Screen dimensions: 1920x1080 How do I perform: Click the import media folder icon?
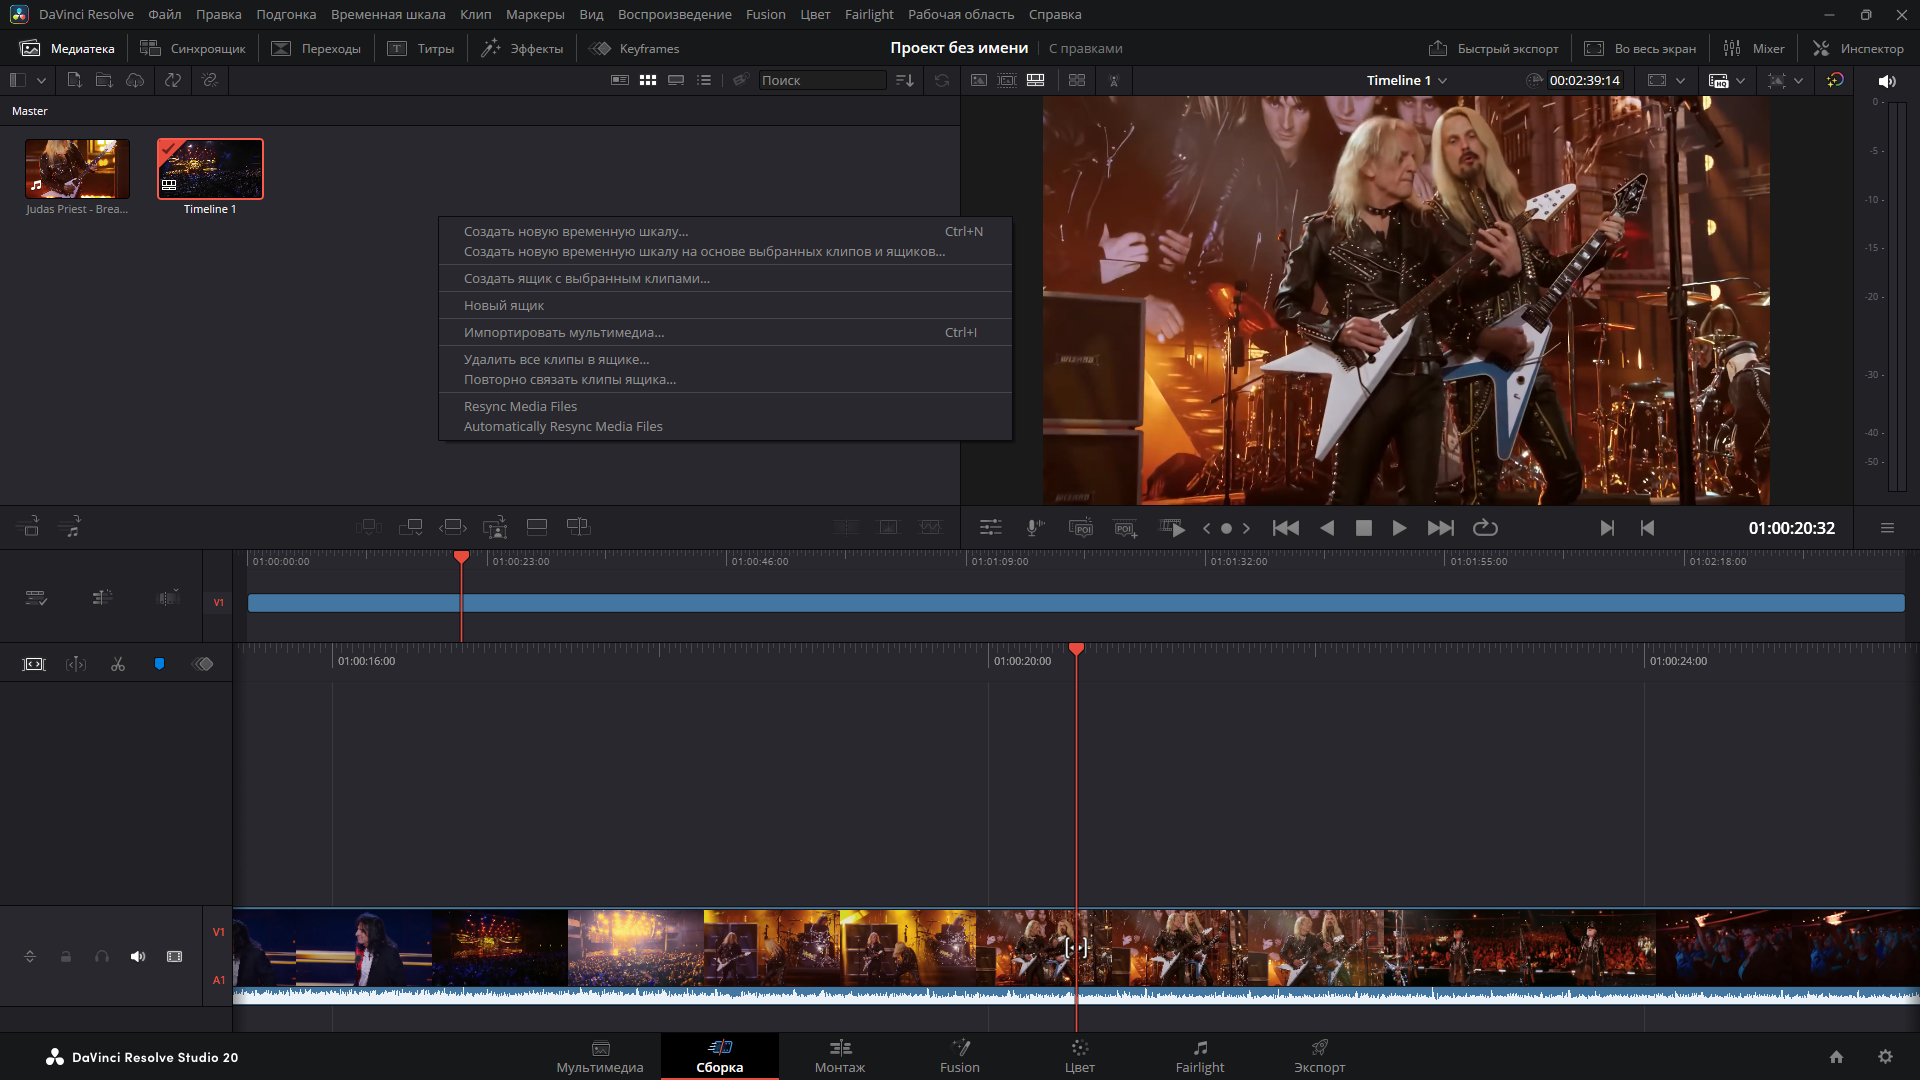click(104, 80)
